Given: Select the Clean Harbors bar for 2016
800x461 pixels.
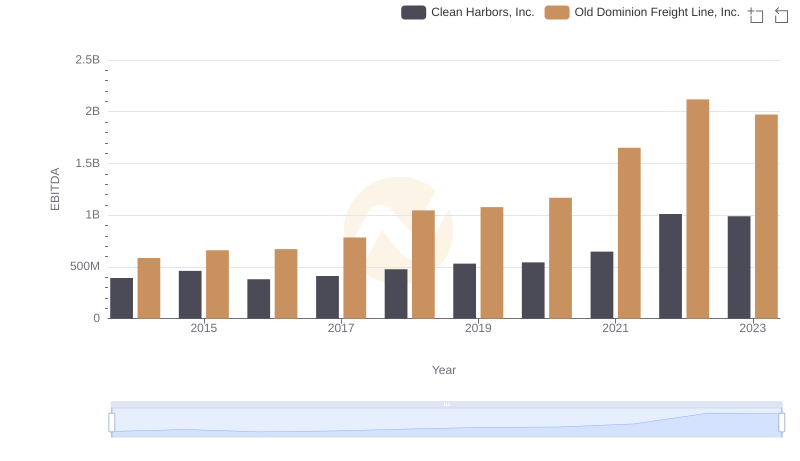Looking at the screenshot, I should (259, 299).
